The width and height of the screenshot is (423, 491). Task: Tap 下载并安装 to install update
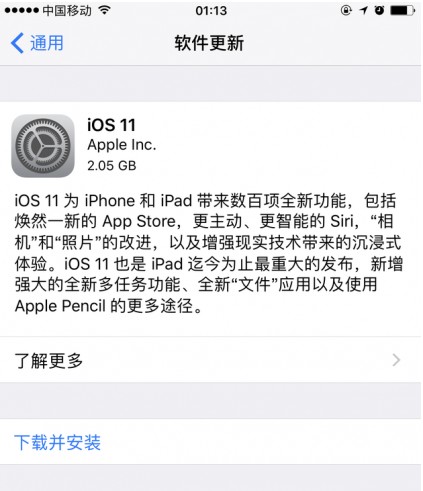point(57,442)
